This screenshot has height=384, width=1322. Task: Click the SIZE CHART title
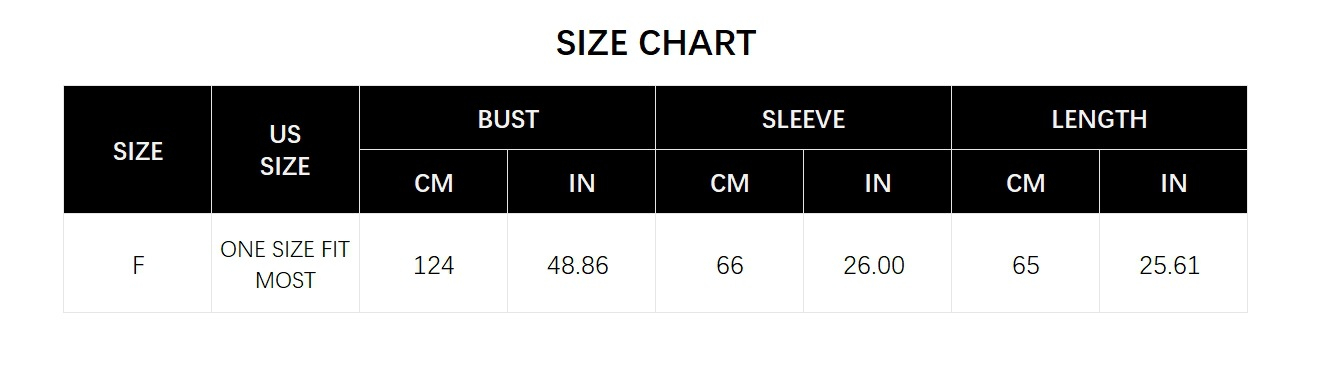click(656, 43)
